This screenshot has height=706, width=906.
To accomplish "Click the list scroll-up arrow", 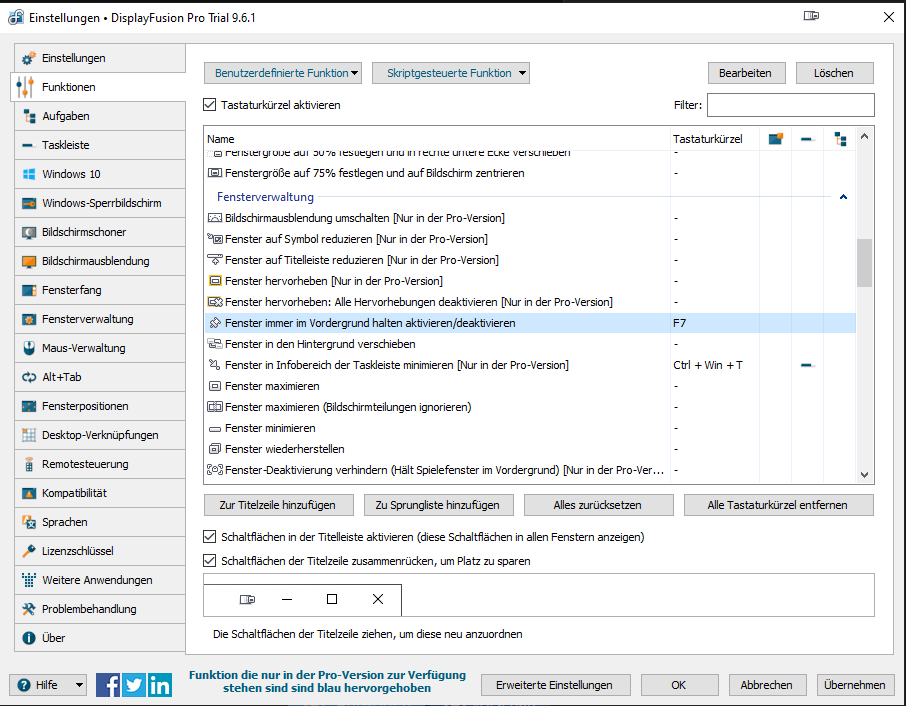I will coord(864,136).
